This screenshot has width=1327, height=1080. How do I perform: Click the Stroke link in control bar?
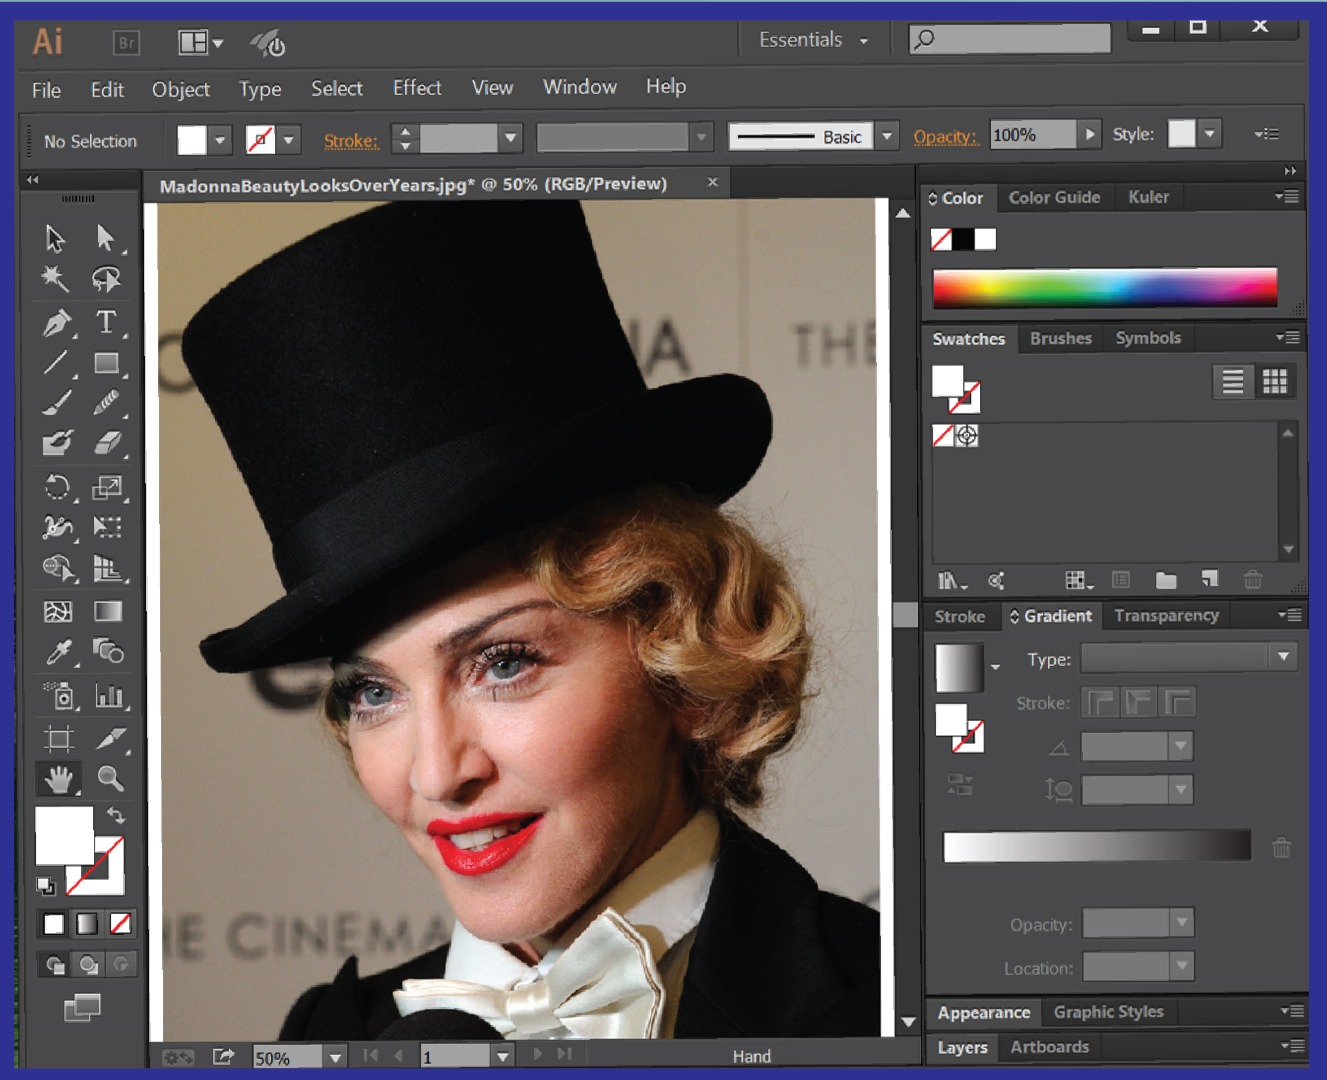(x=351, y=141)
